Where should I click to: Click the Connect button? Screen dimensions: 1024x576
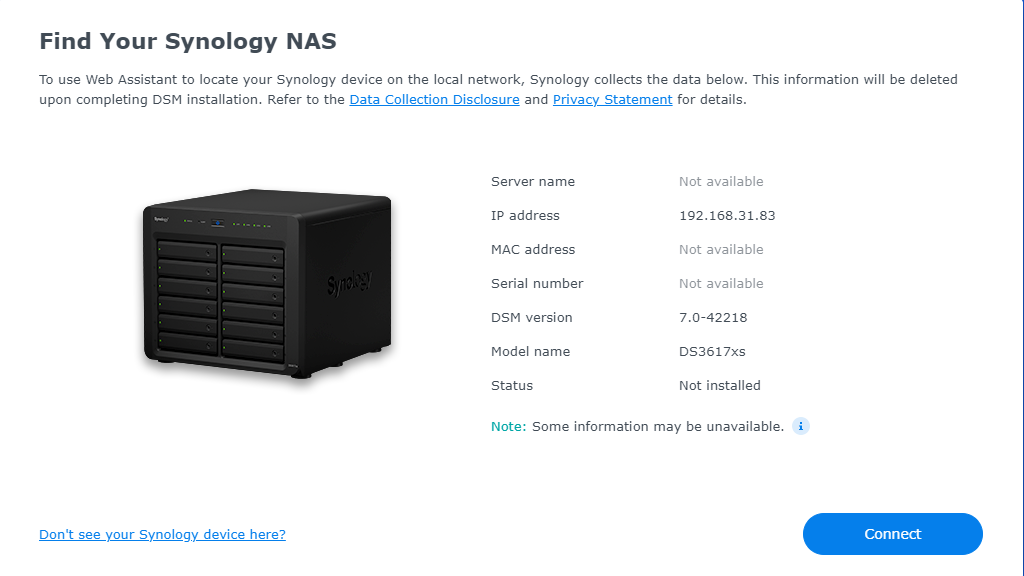click(892, 534)
